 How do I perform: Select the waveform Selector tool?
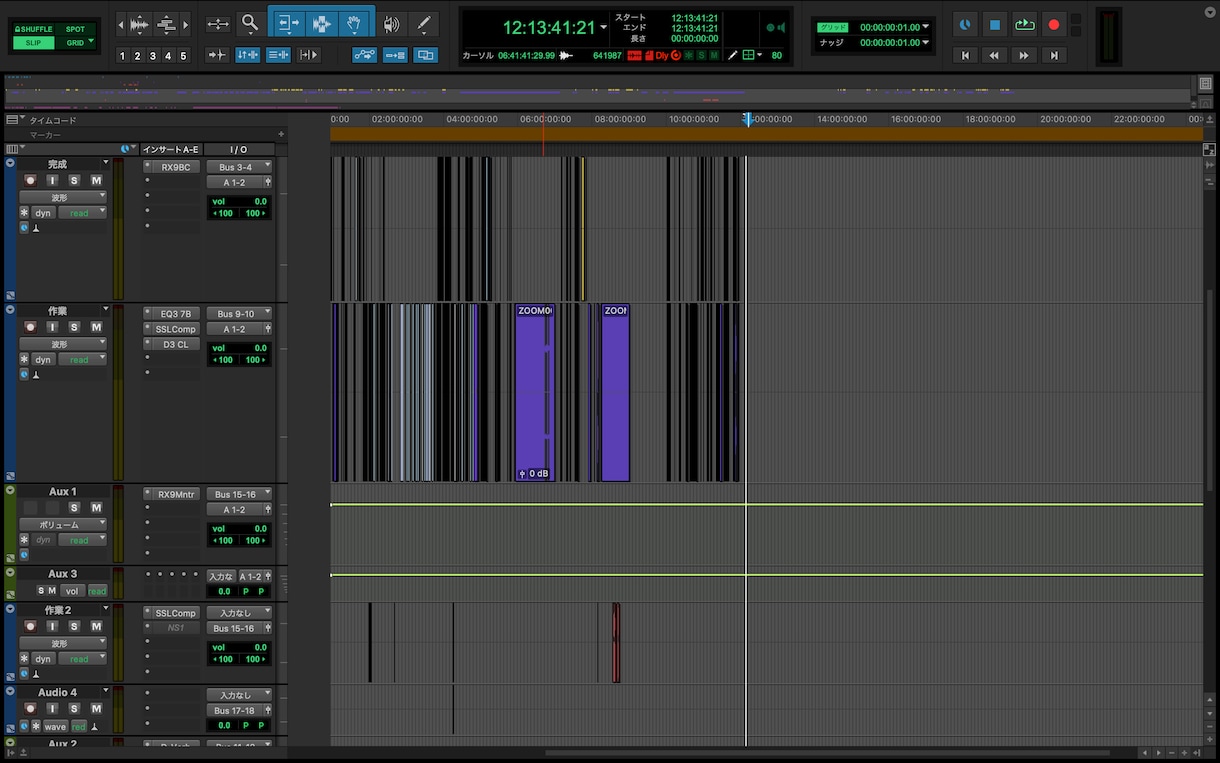click(x=321, y=23)
